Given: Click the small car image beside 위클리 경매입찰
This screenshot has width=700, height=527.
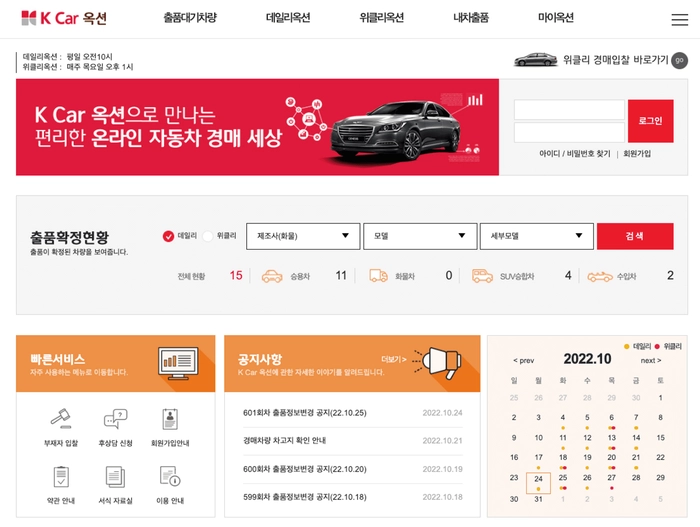Looking at the screenshot, I should [536, 60].
